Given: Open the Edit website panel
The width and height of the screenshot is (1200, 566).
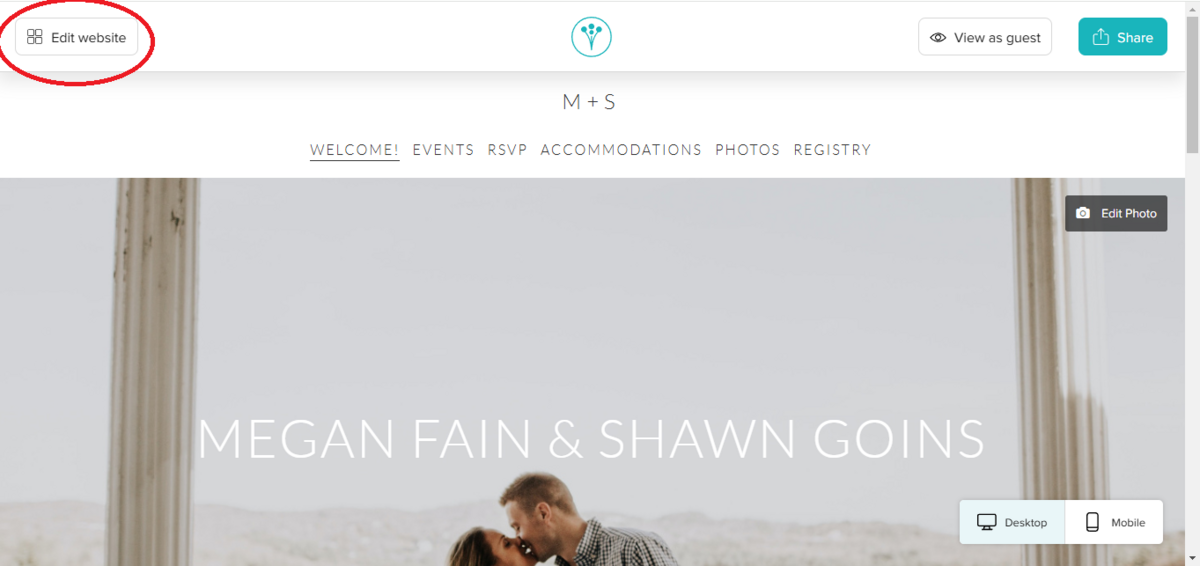Looking at the screenshot, I should [x=77, y=37].
